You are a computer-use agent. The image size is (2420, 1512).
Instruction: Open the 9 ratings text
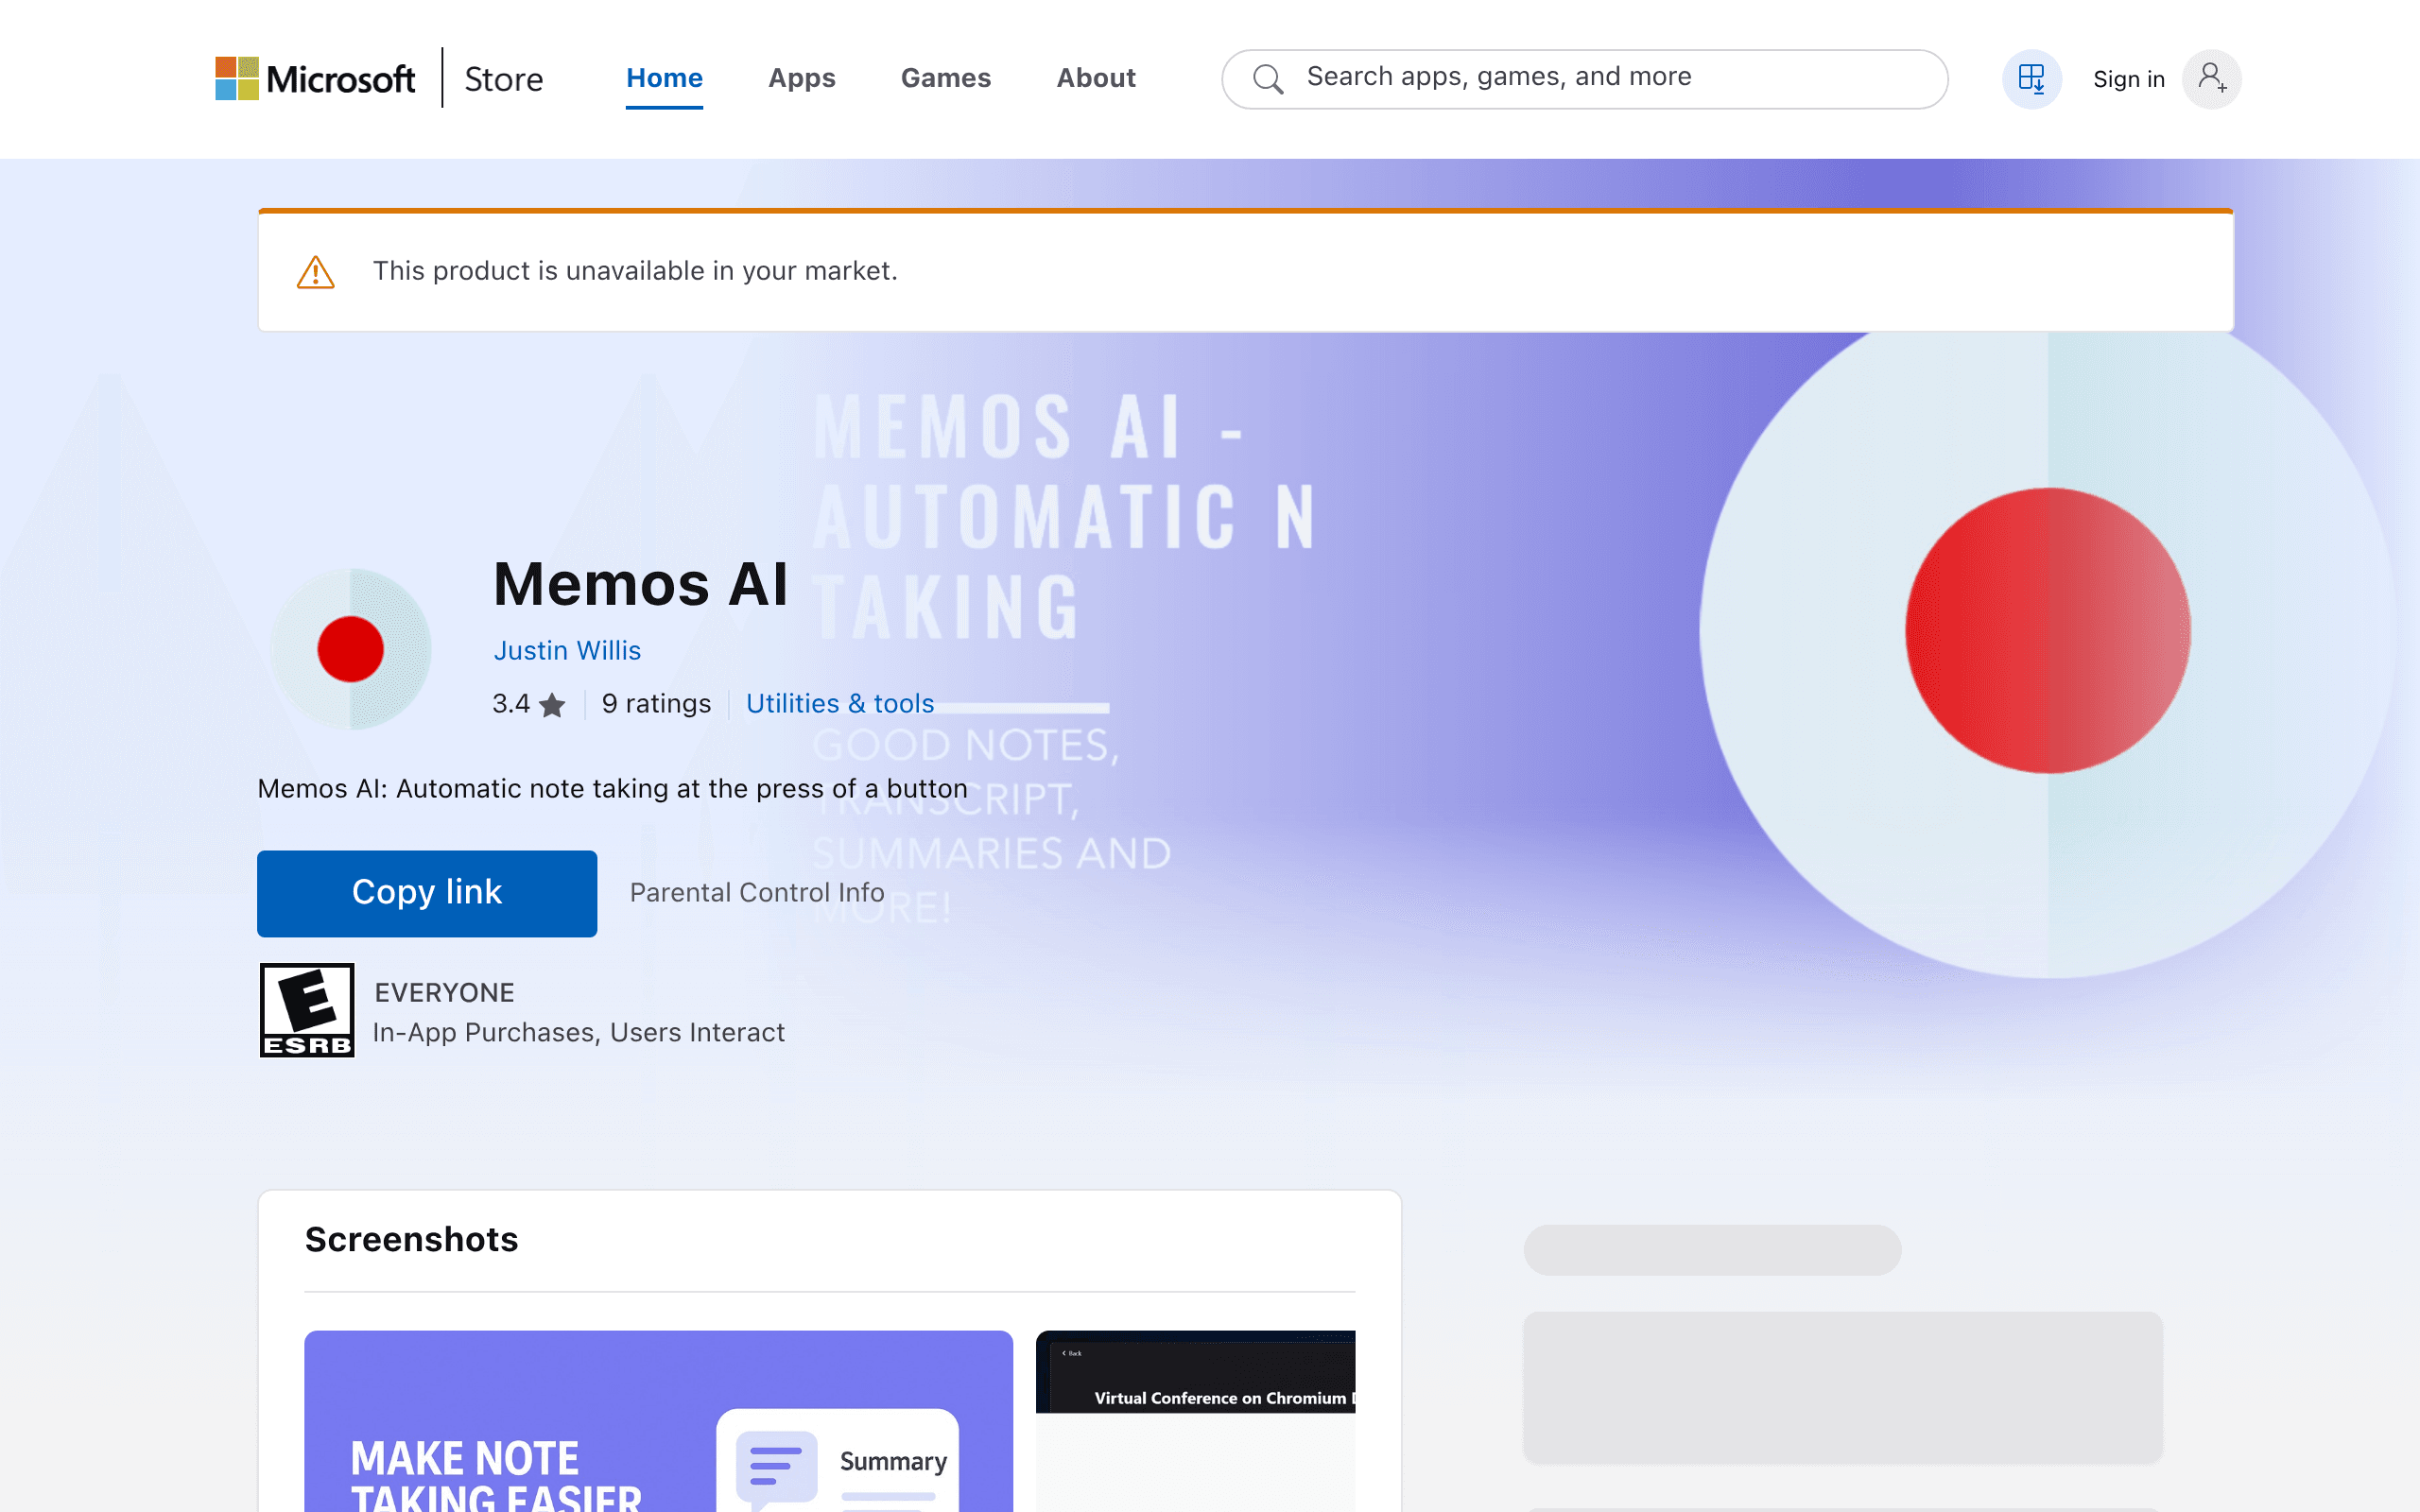[656, 704]
